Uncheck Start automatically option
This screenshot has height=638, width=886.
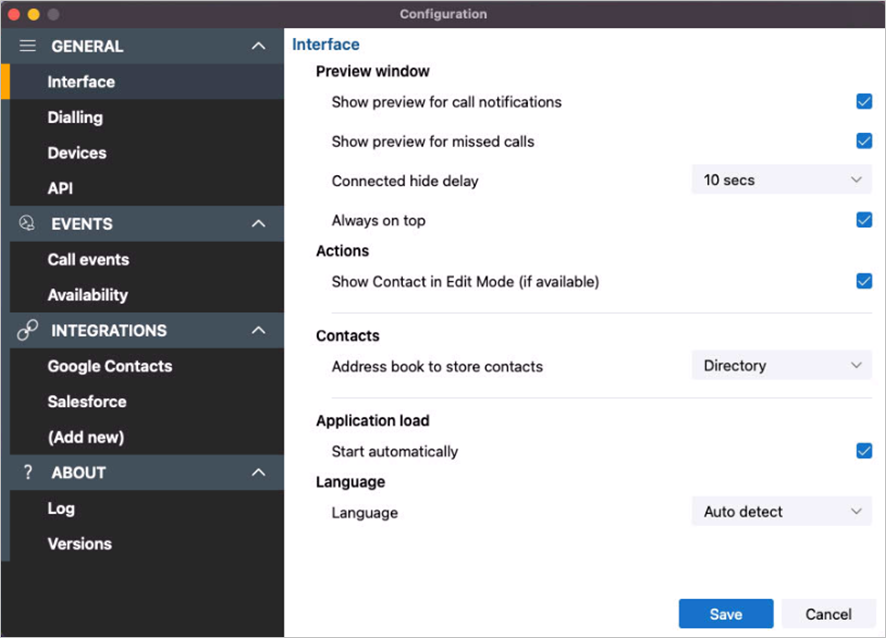[x=864, y=451]
